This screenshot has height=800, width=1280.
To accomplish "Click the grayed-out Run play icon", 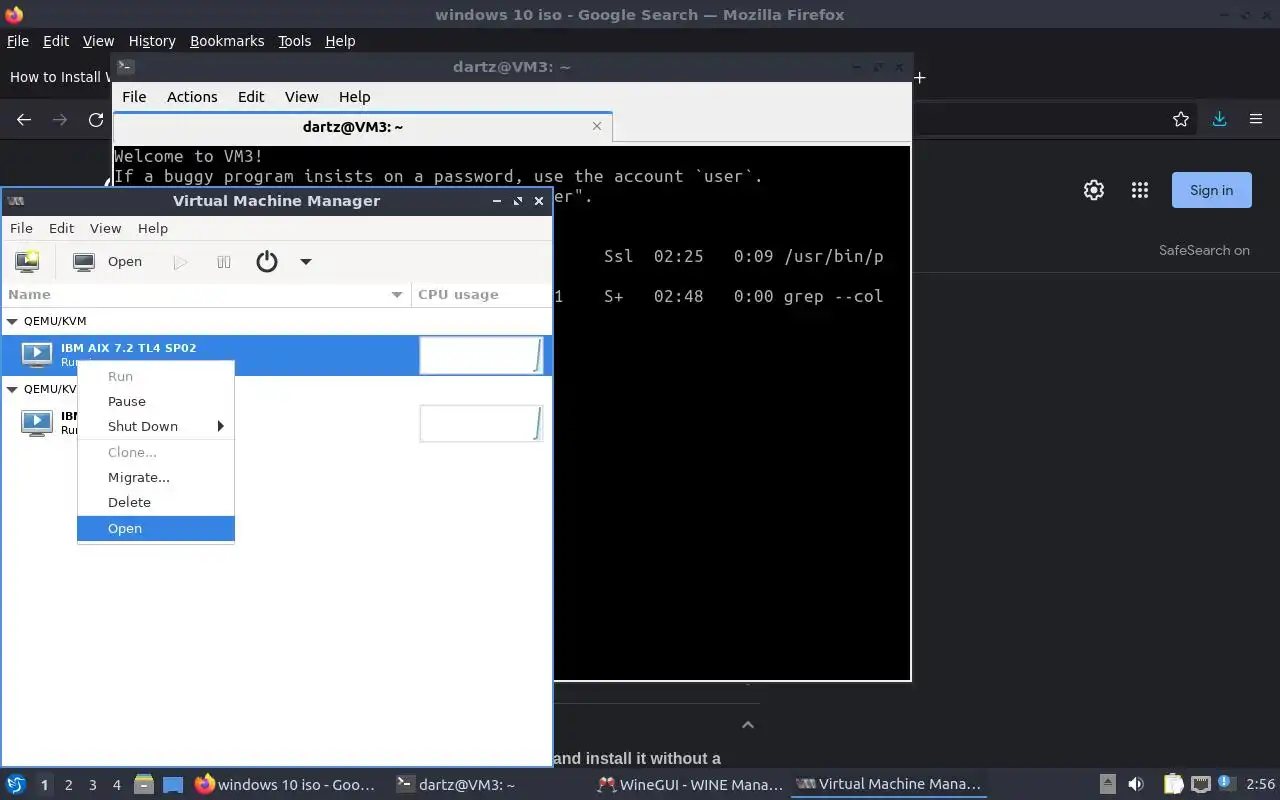I will coord(180,262).
